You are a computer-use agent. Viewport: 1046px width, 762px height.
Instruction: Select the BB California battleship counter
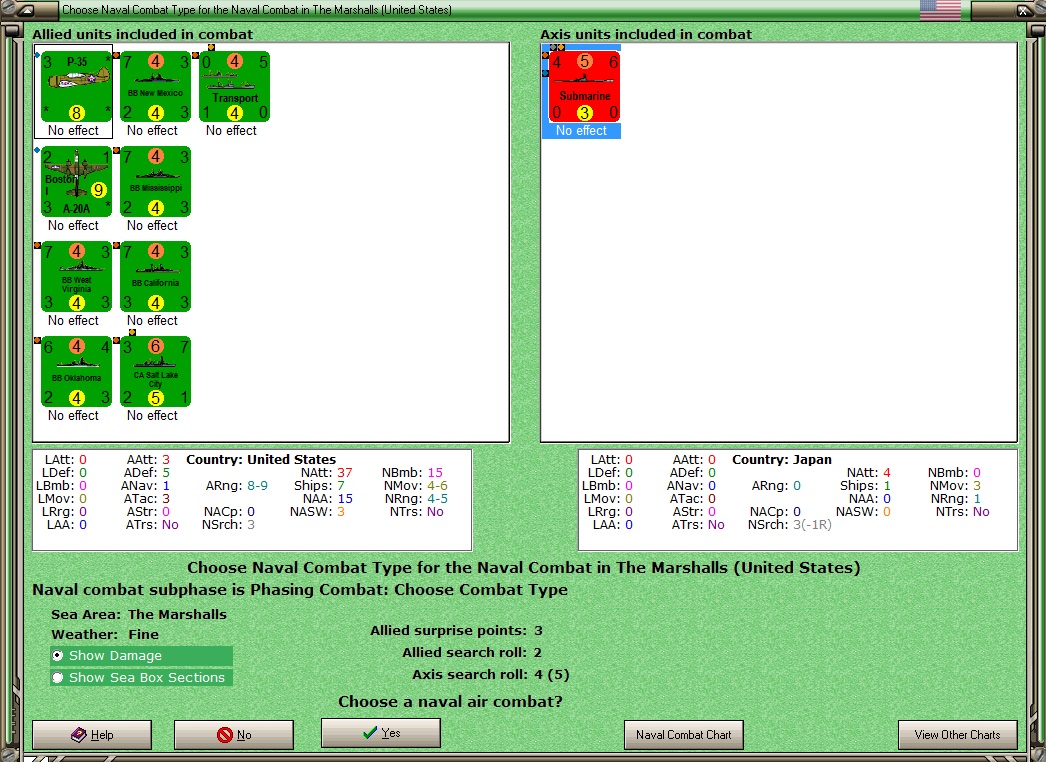pyautogui.click(x=155, y=276)
